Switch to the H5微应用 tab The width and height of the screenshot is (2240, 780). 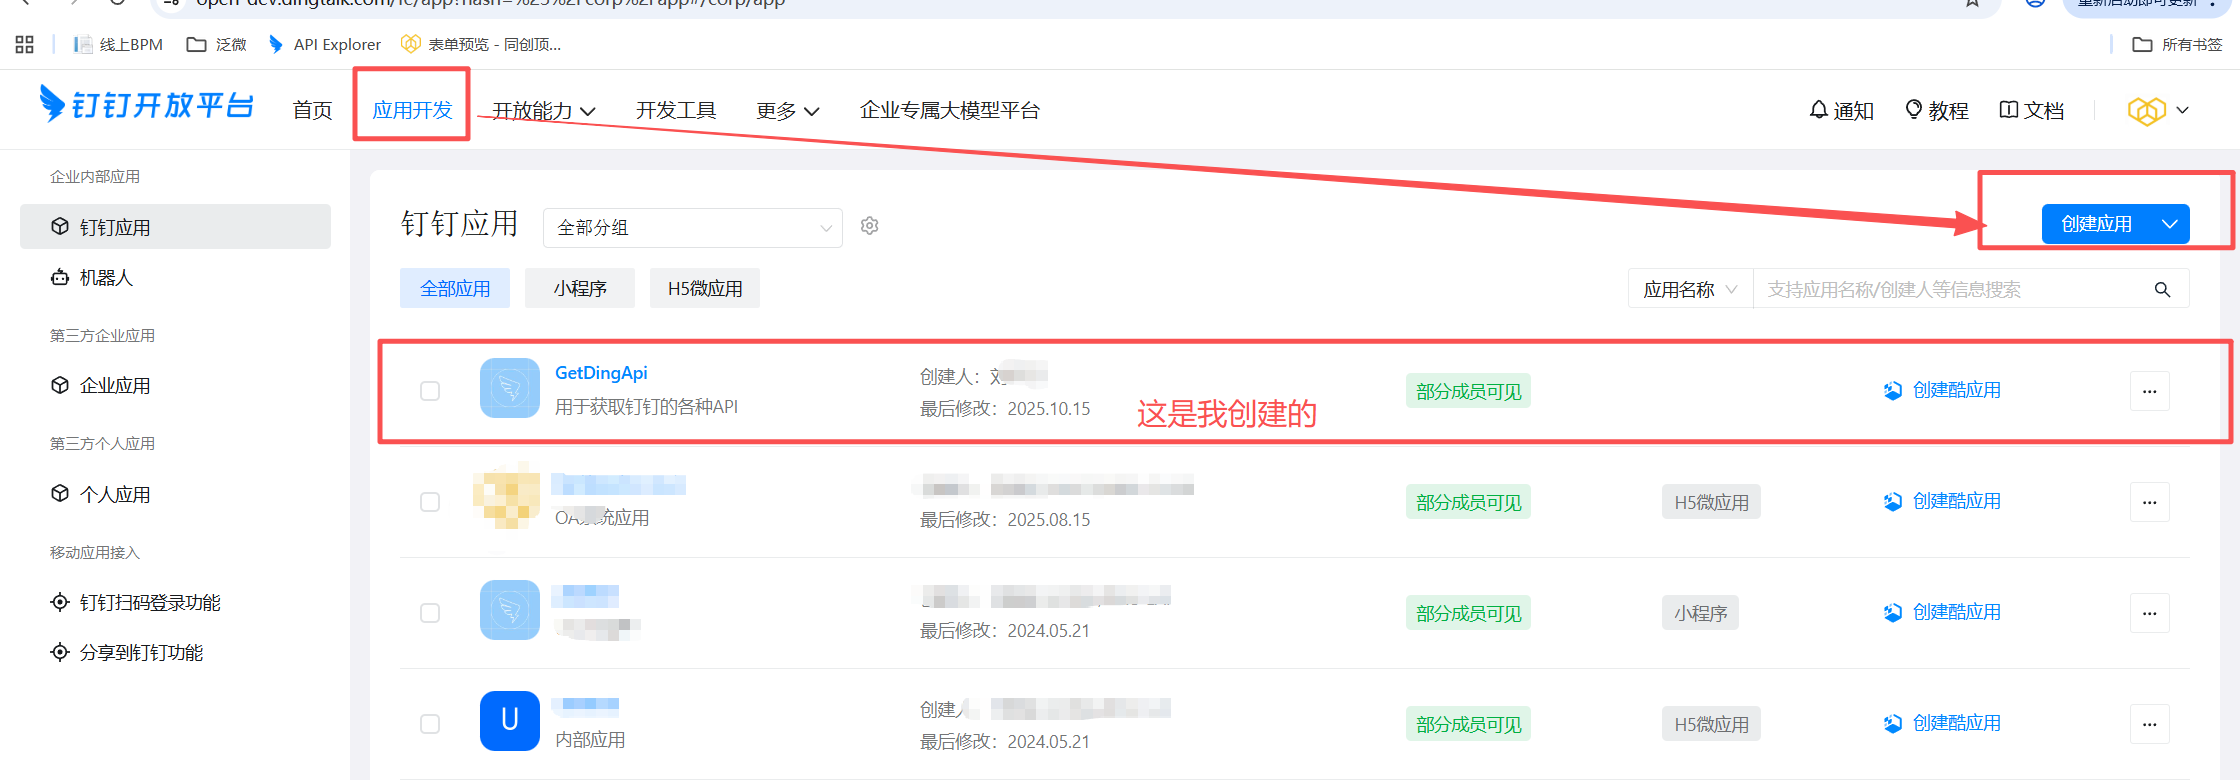point(705,288)
